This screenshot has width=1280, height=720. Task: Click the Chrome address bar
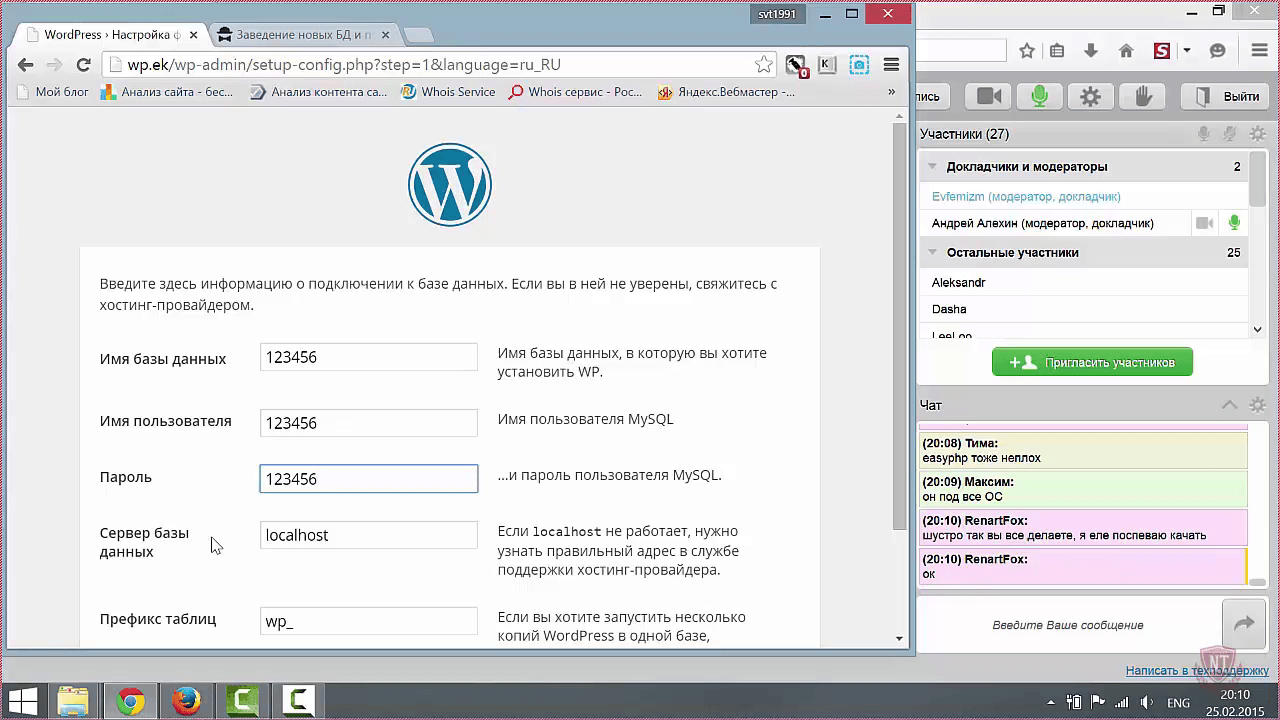[440, 65]
